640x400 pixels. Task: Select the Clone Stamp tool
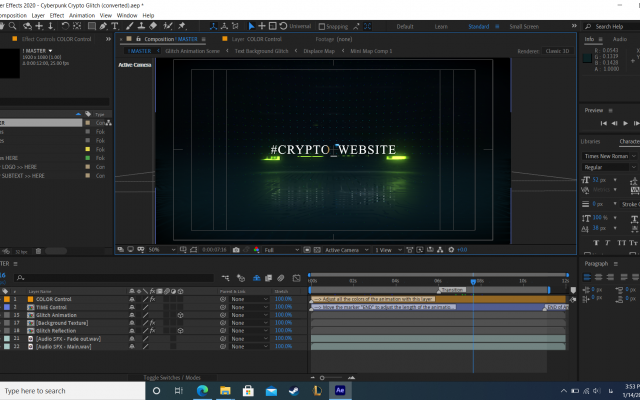(141, 26)
